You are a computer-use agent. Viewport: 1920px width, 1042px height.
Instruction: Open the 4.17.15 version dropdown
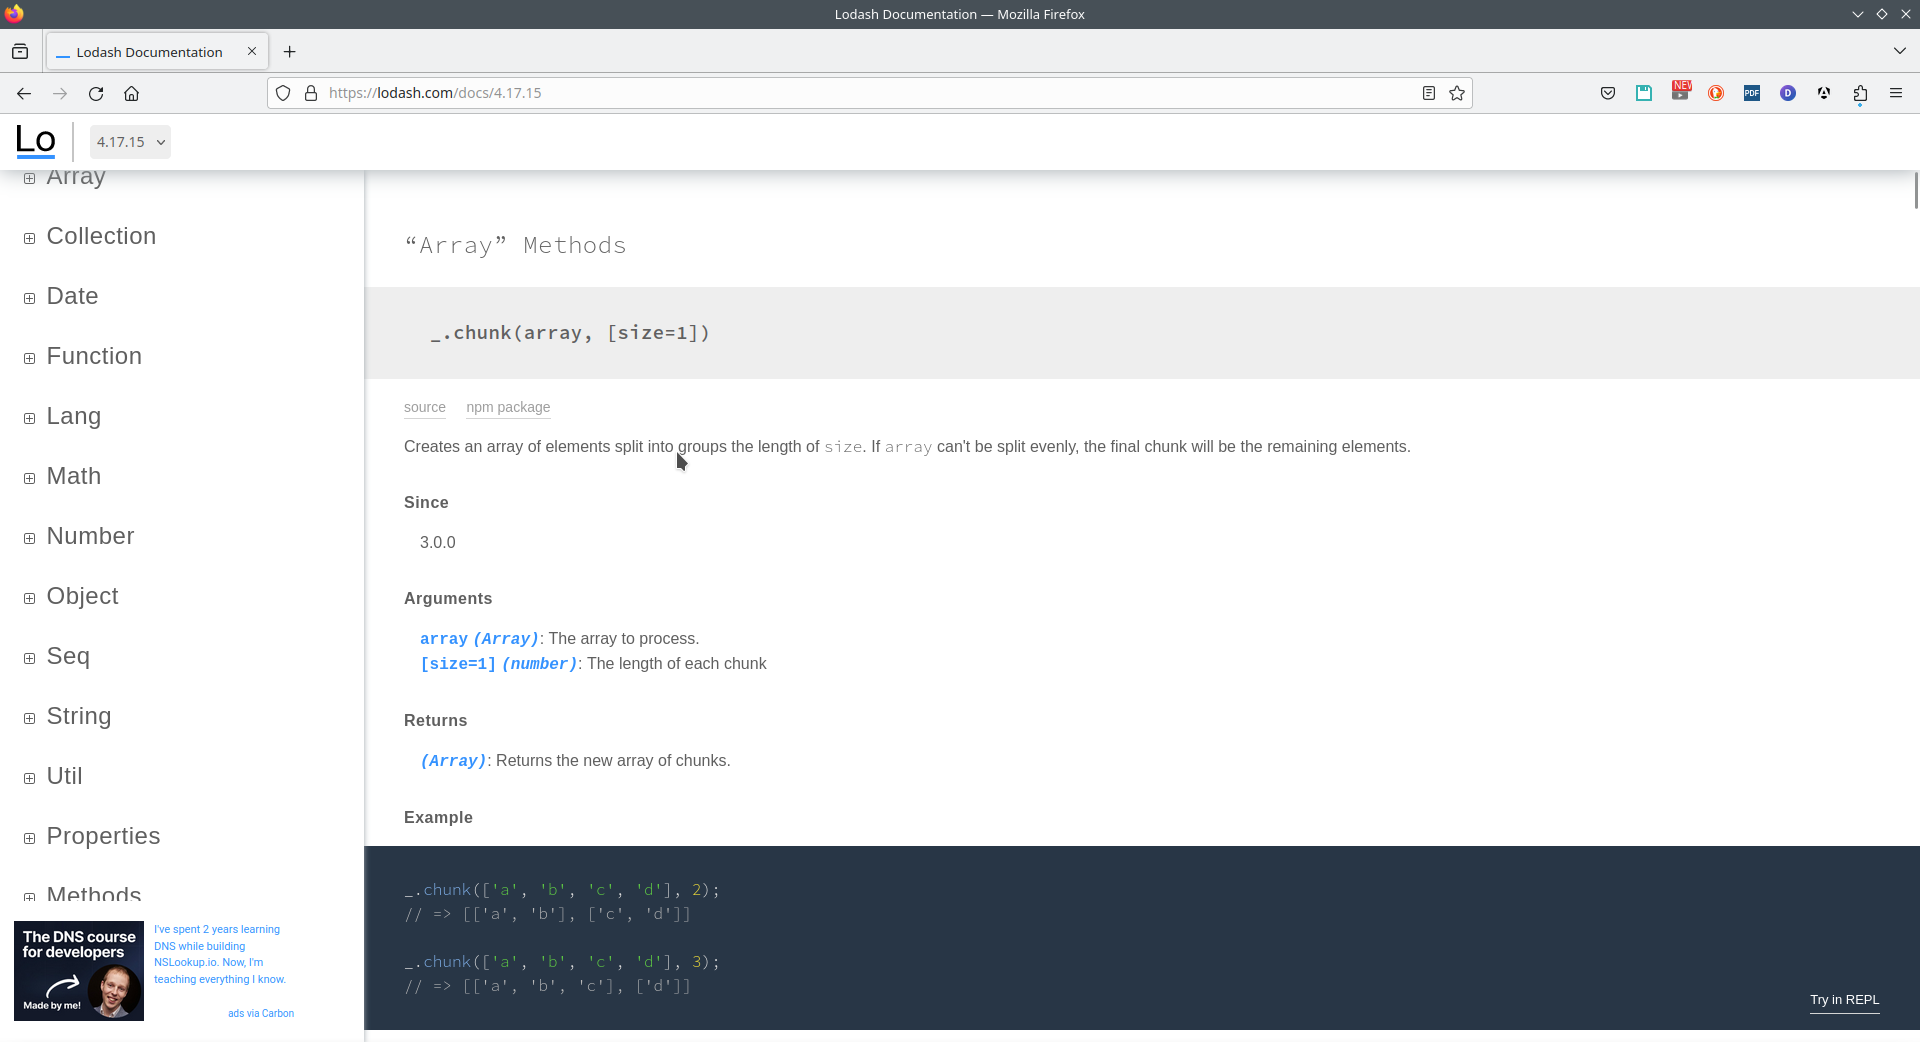point(130,142)
